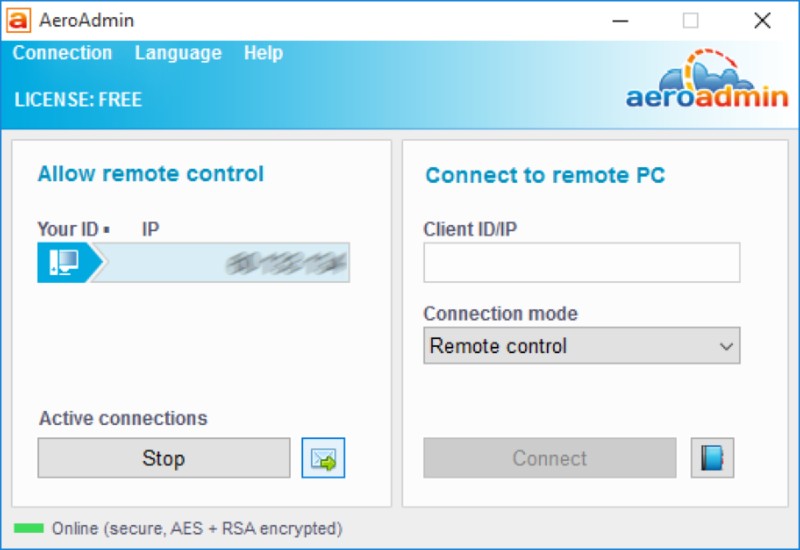
Task: Click the envelope send invitation icon
Action: 323,459
